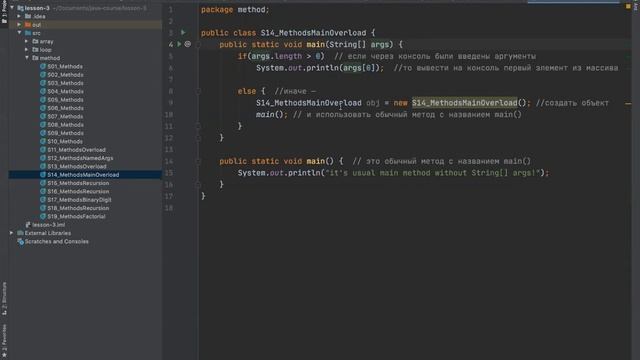Open S09_Methods class icon

pos(43,133)
